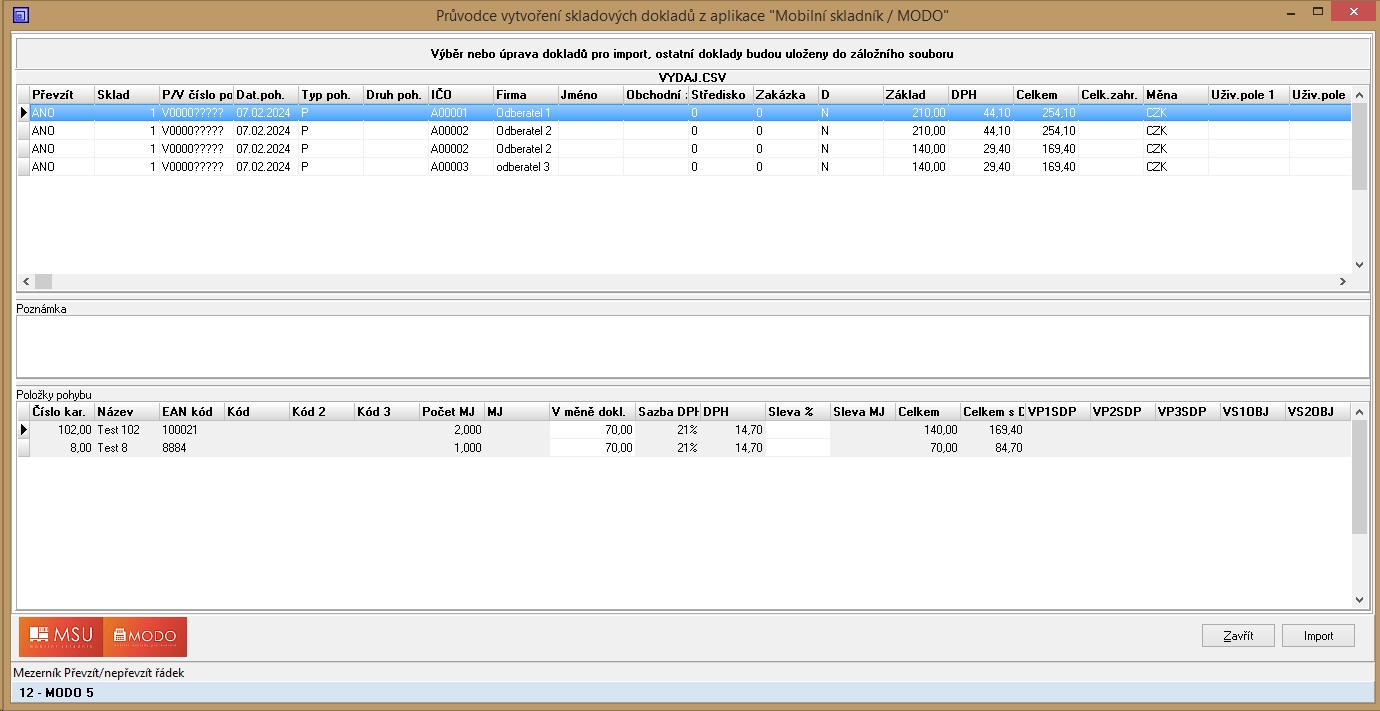Click the MSU logo icon
Screen dimensions: 1380x711
61,636
